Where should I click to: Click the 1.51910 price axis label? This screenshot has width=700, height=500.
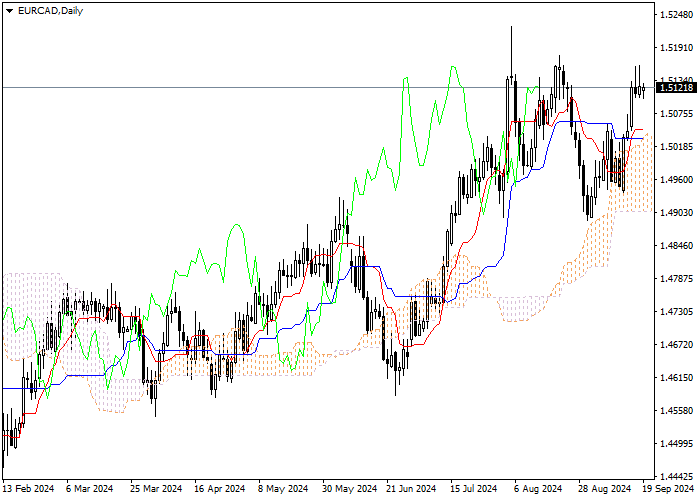click(x=676, y=48)
